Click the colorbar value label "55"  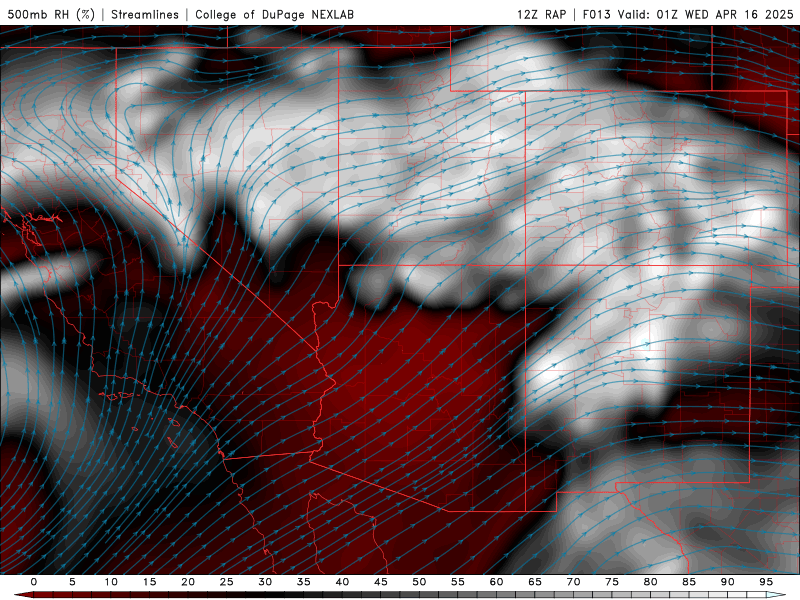coord(458,582)
